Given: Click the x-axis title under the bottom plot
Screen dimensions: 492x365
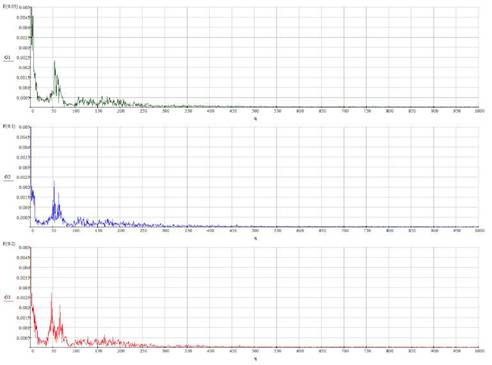Looking at the screenshot, I should pyautogui.click(x=256, y=359).
